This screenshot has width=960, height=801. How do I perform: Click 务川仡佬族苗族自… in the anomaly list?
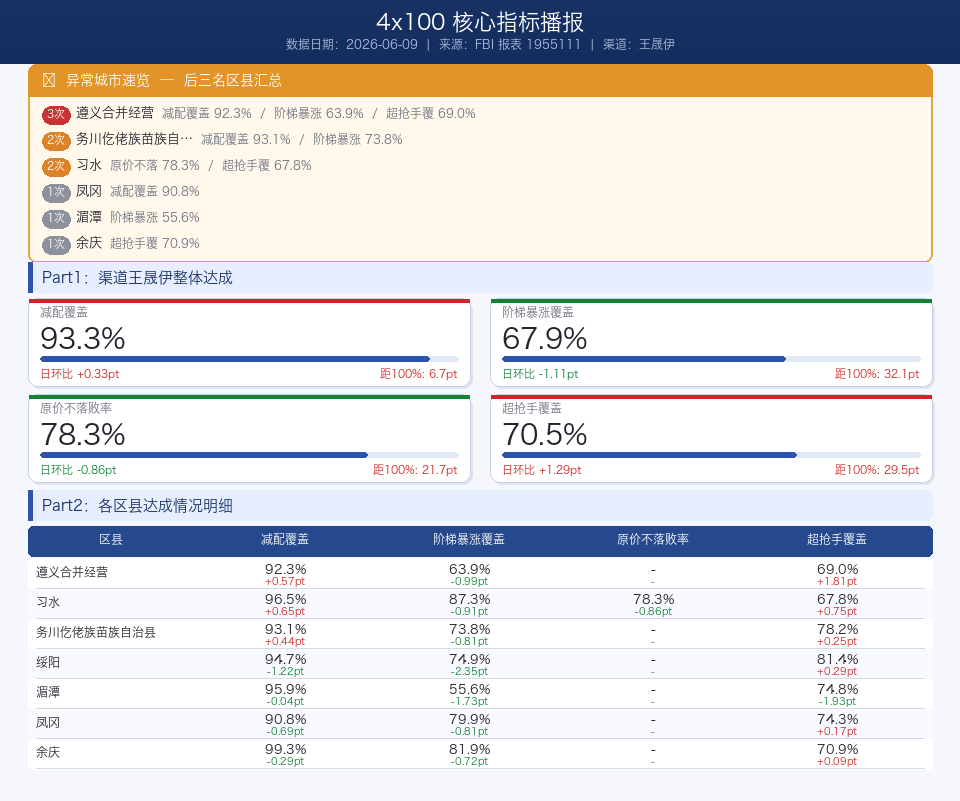pos(134,140)
